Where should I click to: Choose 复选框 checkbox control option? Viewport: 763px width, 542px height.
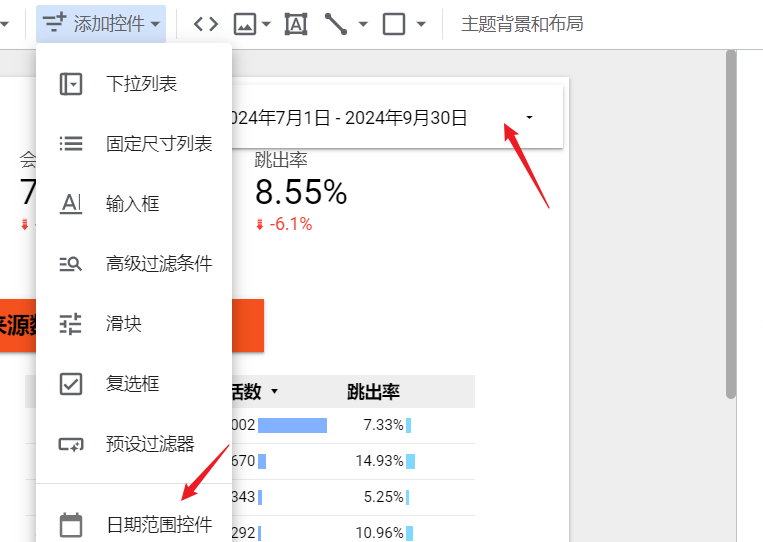click(134, 383)
